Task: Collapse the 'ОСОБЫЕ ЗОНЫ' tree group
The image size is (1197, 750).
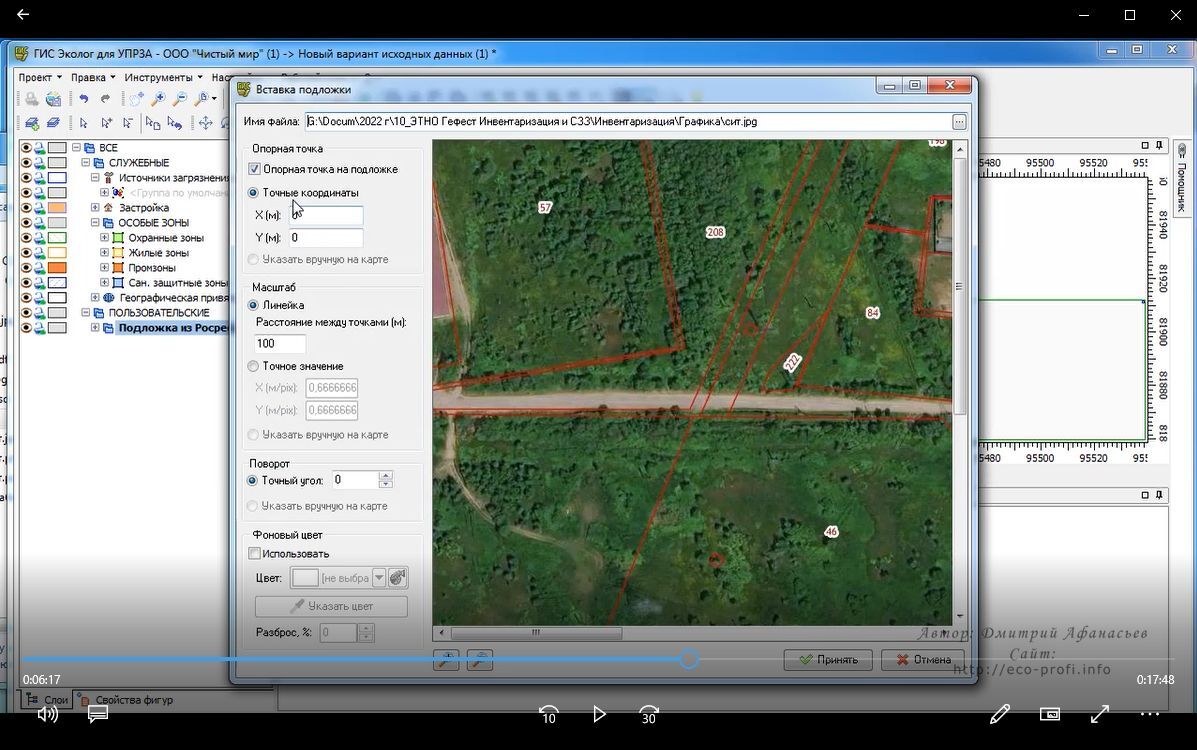Action: click(95, 223)
